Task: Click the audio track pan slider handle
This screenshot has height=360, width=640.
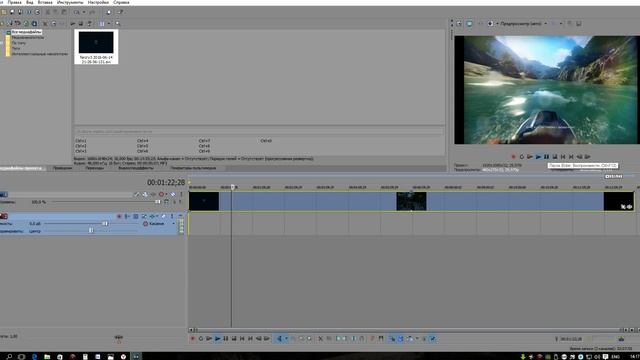Action: coord(91,231)
